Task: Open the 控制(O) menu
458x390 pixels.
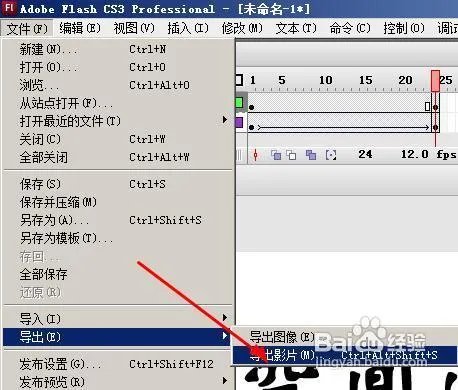Action: coord(404,28)
